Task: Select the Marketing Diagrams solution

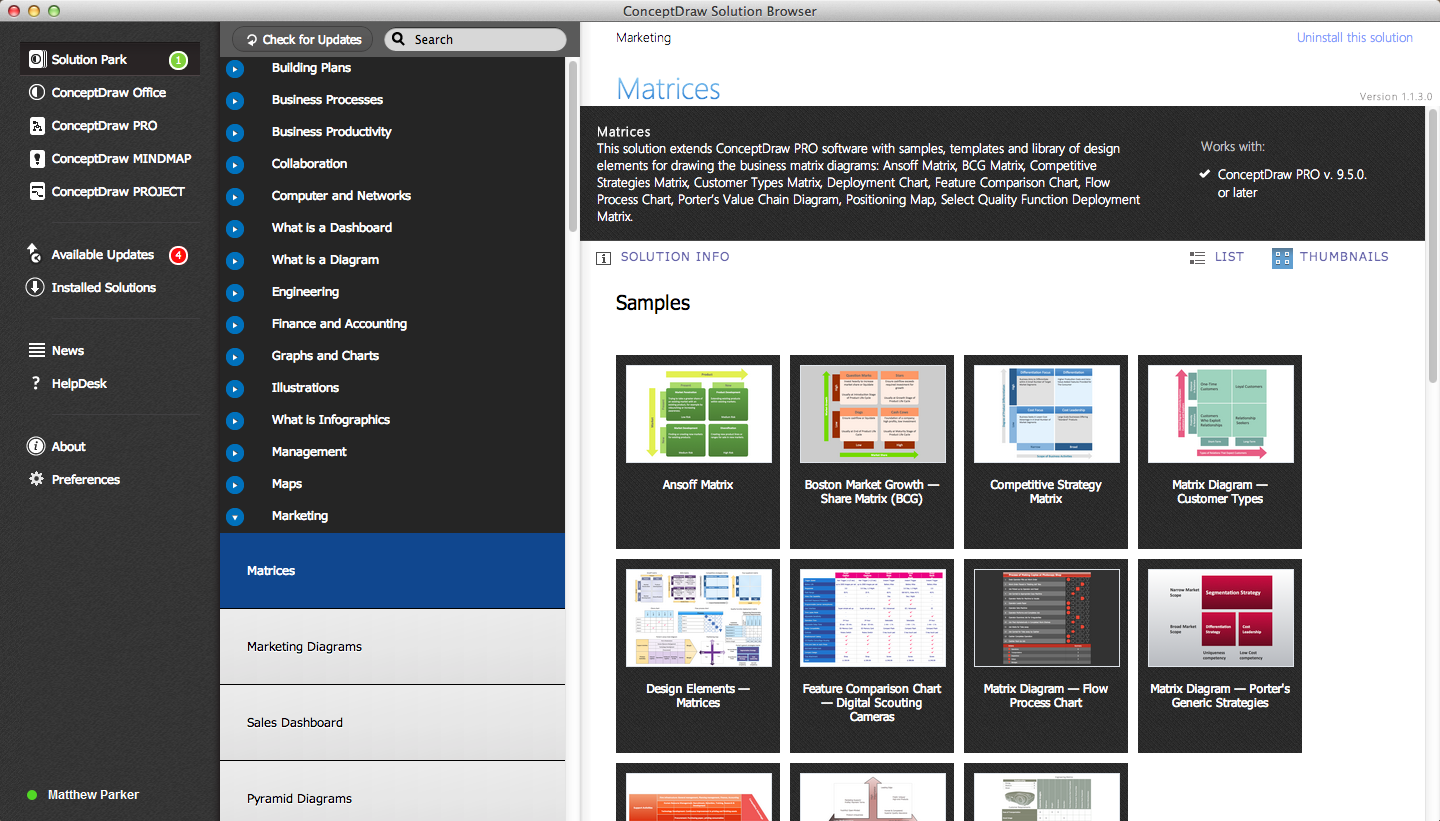Action: point(392,647)
